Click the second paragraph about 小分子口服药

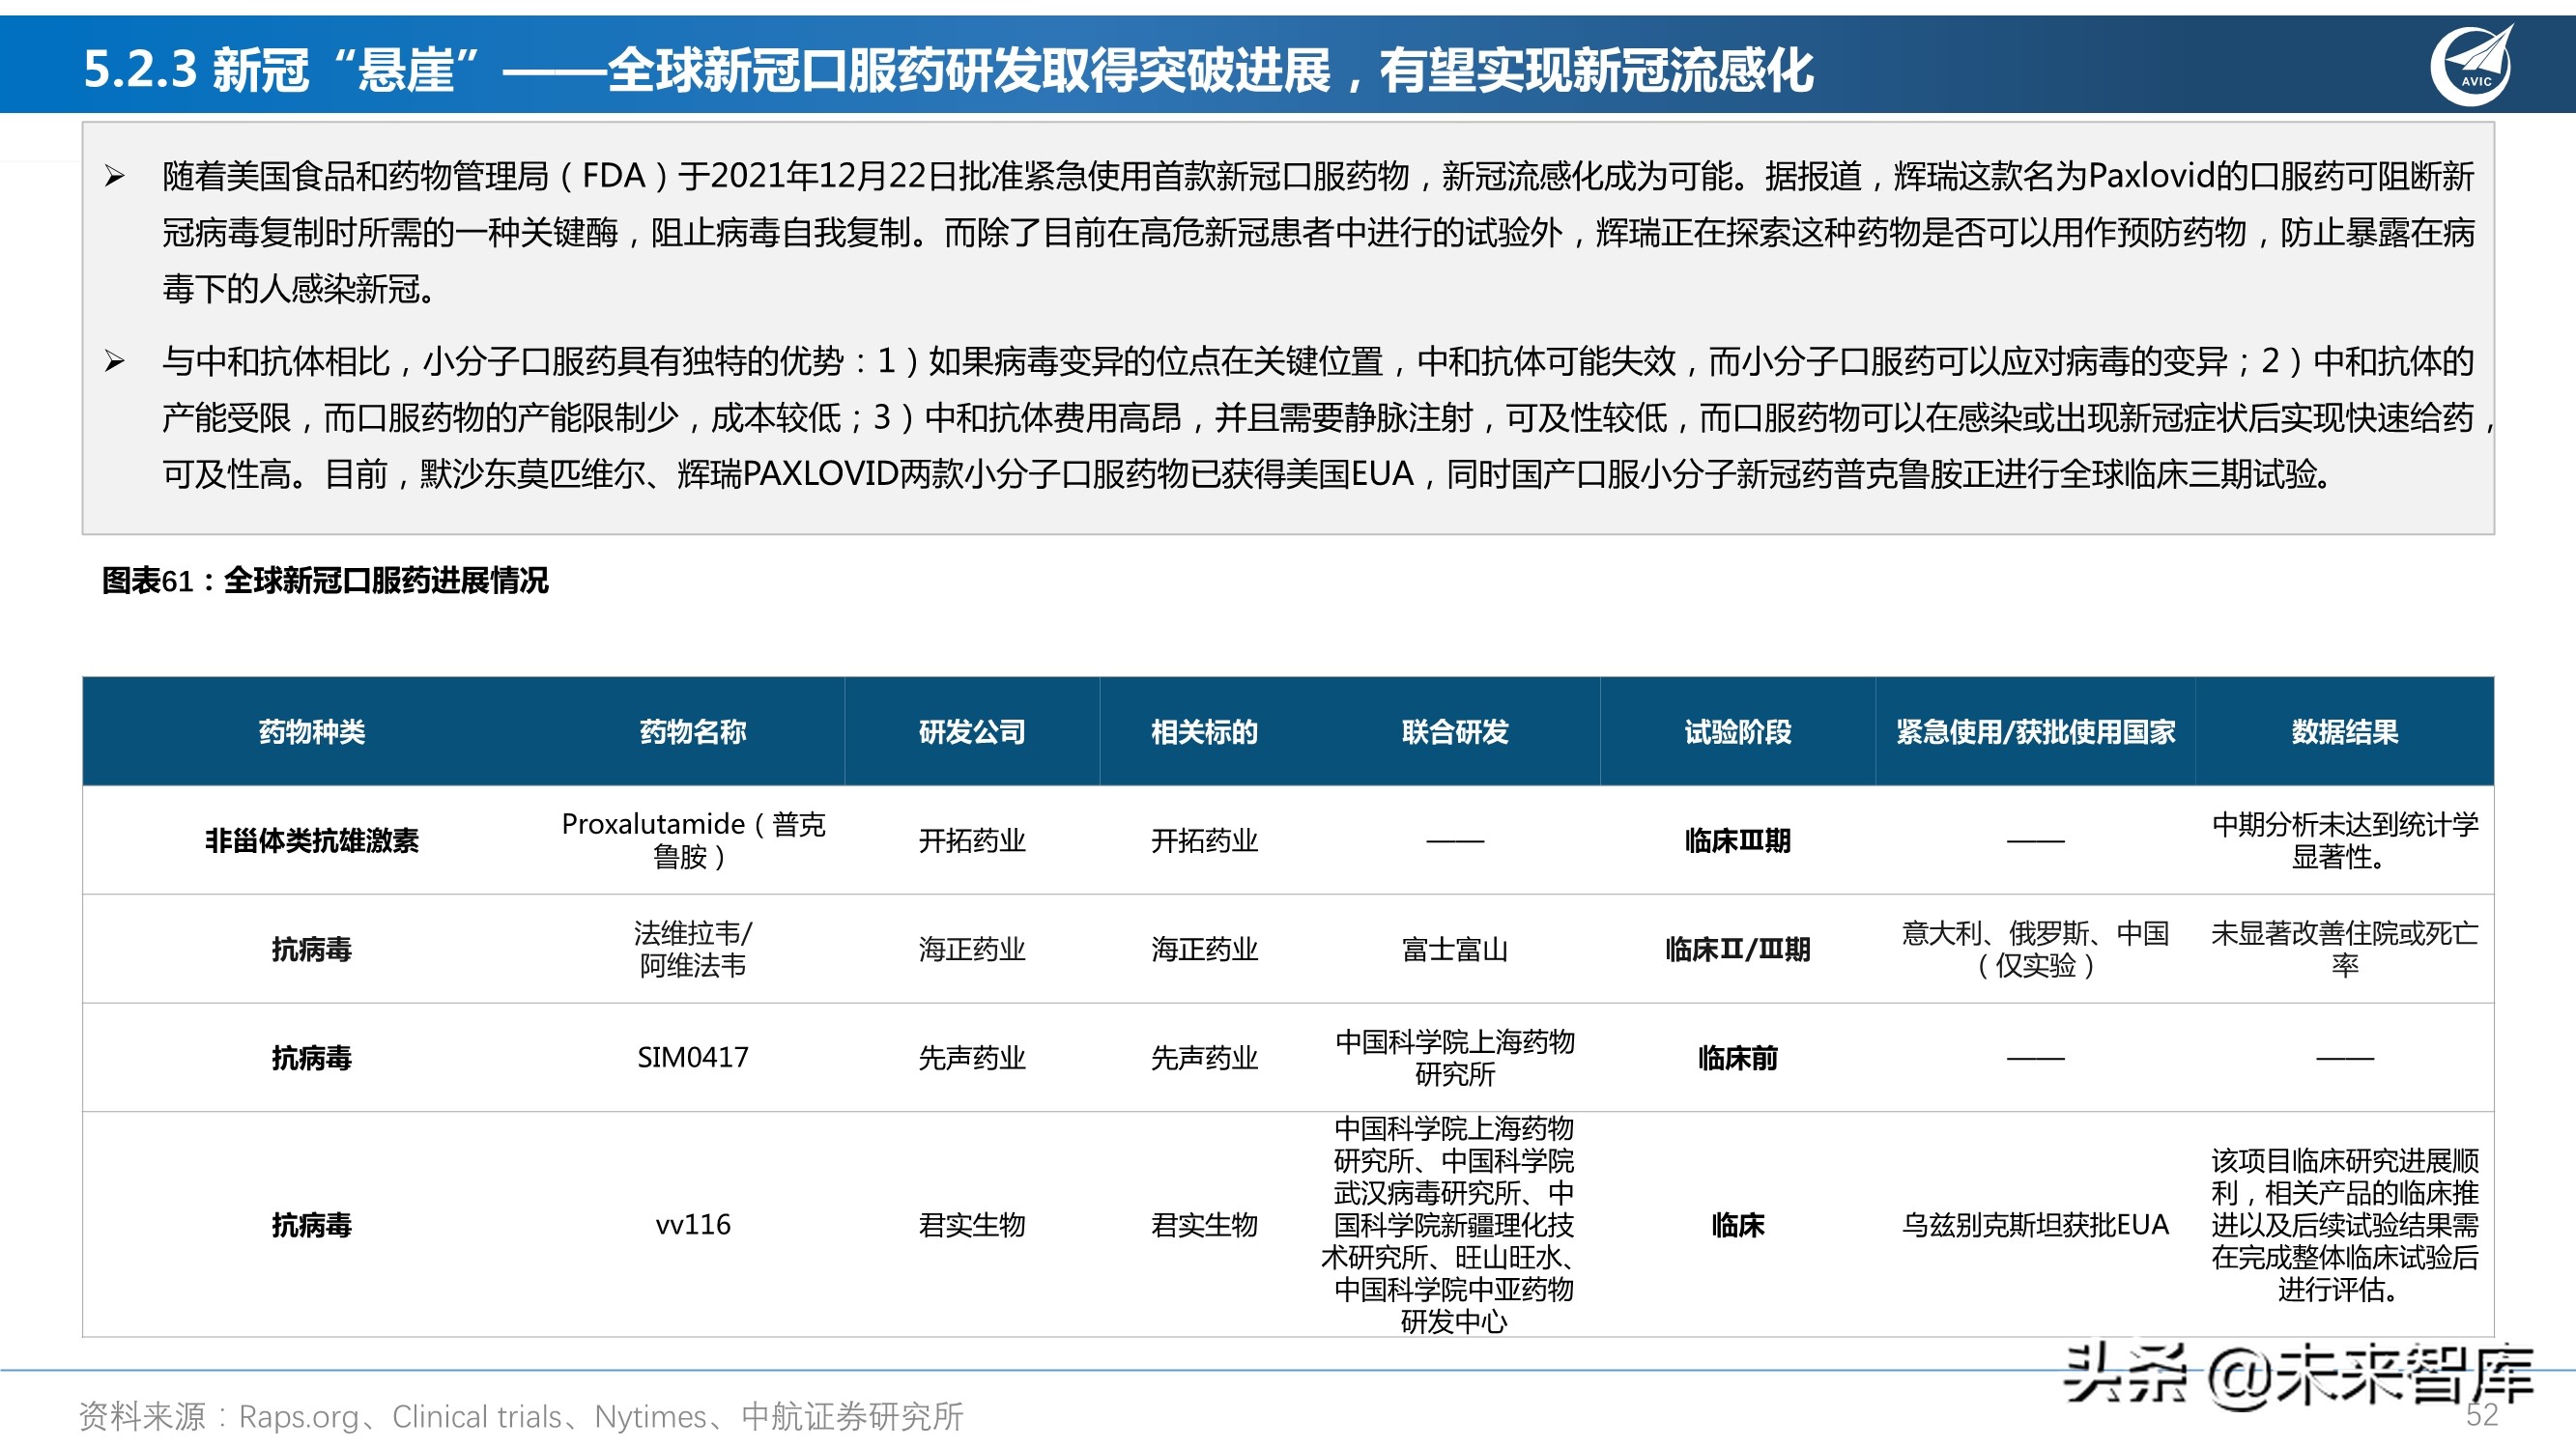1326,417
